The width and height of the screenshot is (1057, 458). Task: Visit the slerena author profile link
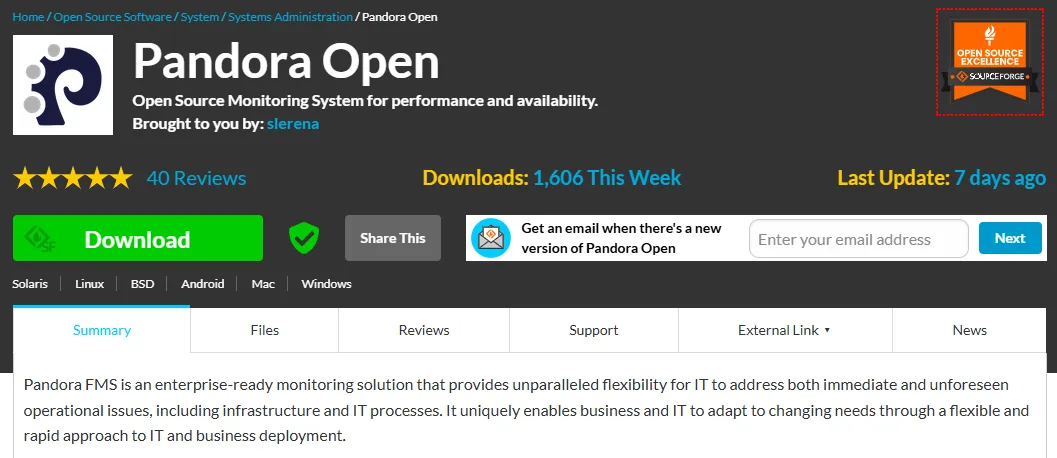coord(293,124)
